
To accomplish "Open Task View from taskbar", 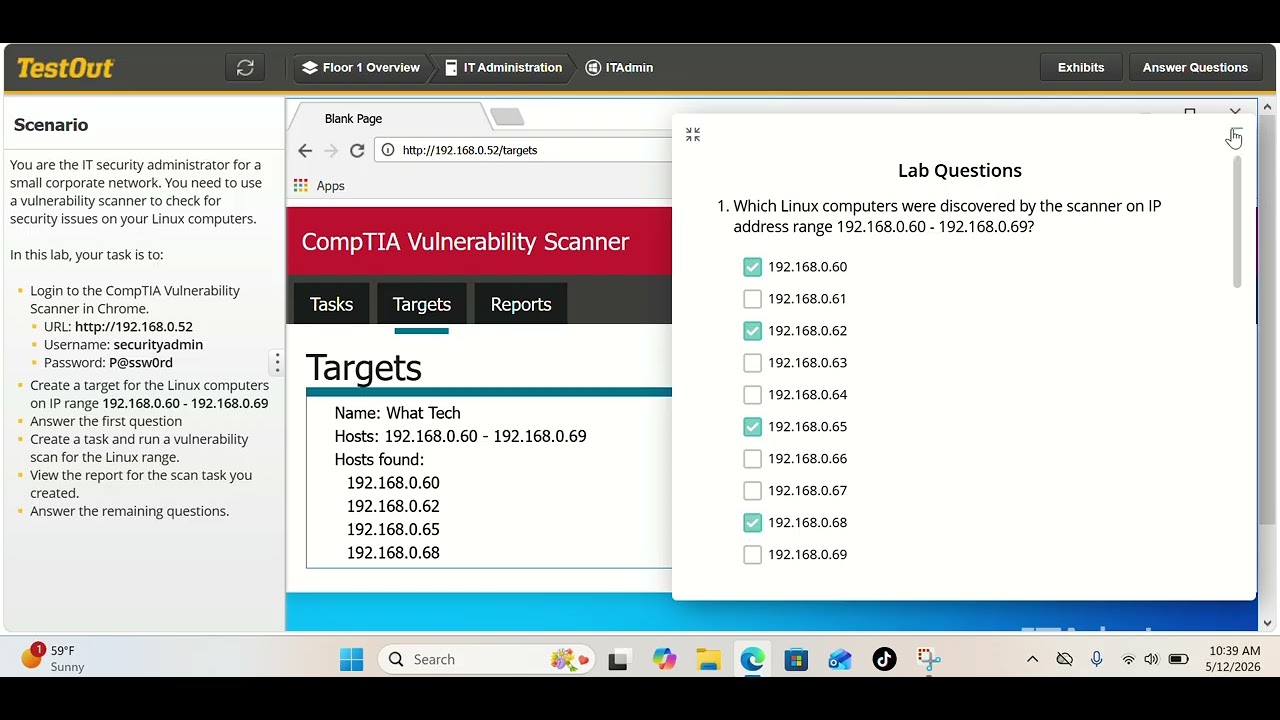I will point(618,660).
